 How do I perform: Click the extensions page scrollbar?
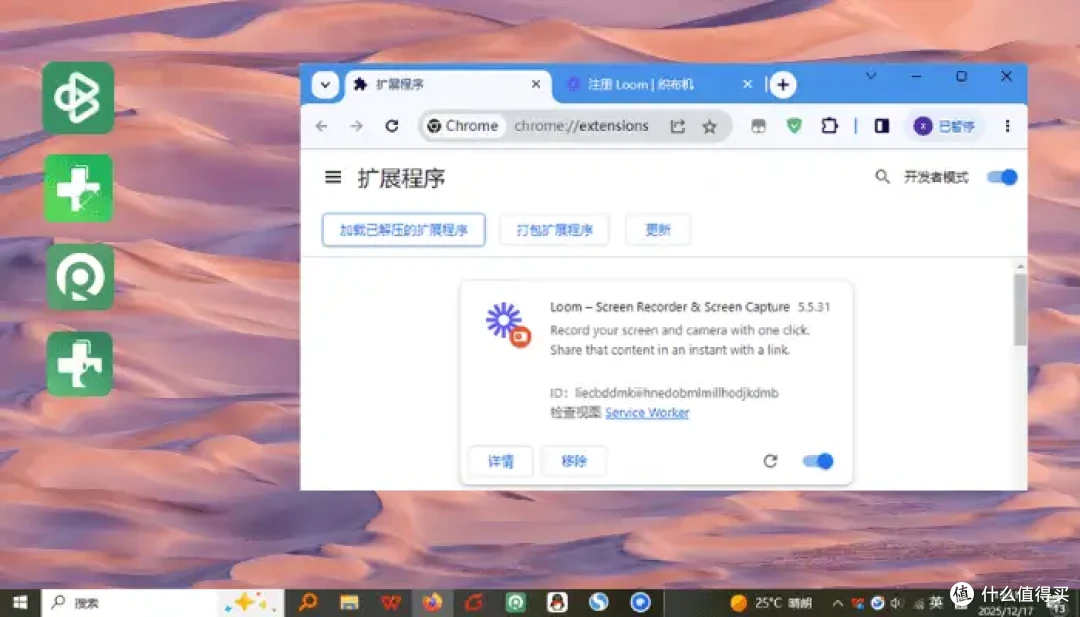[1020, 310]
